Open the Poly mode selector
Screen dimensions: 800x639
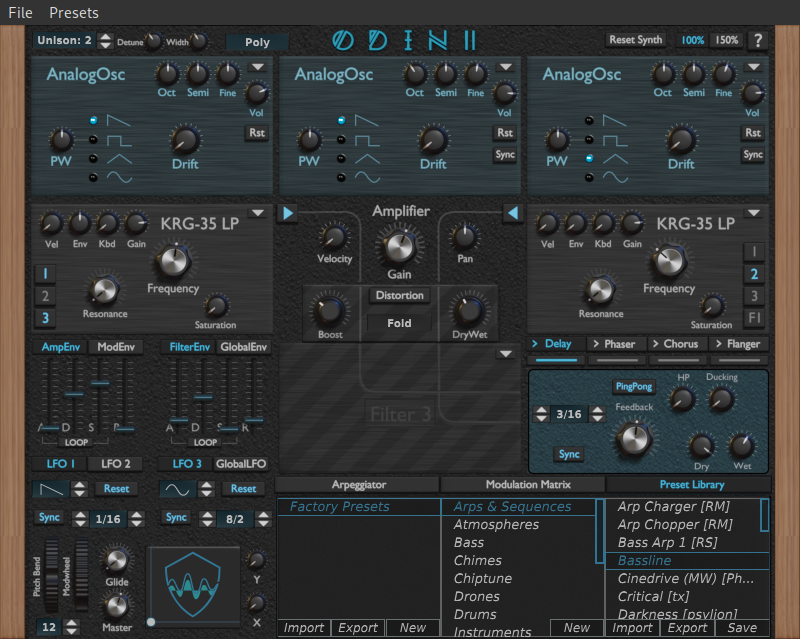click(257, 42)
